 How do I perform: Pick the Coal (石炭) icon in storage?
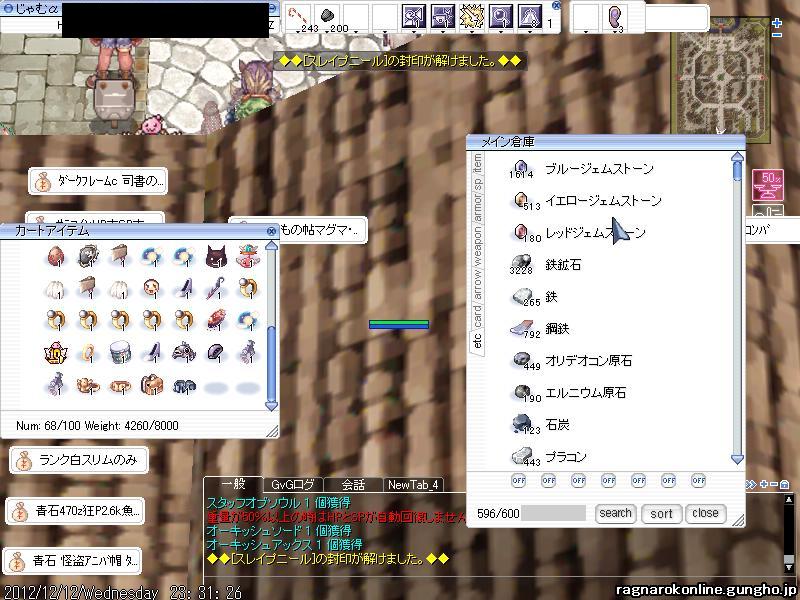[522, 423]
